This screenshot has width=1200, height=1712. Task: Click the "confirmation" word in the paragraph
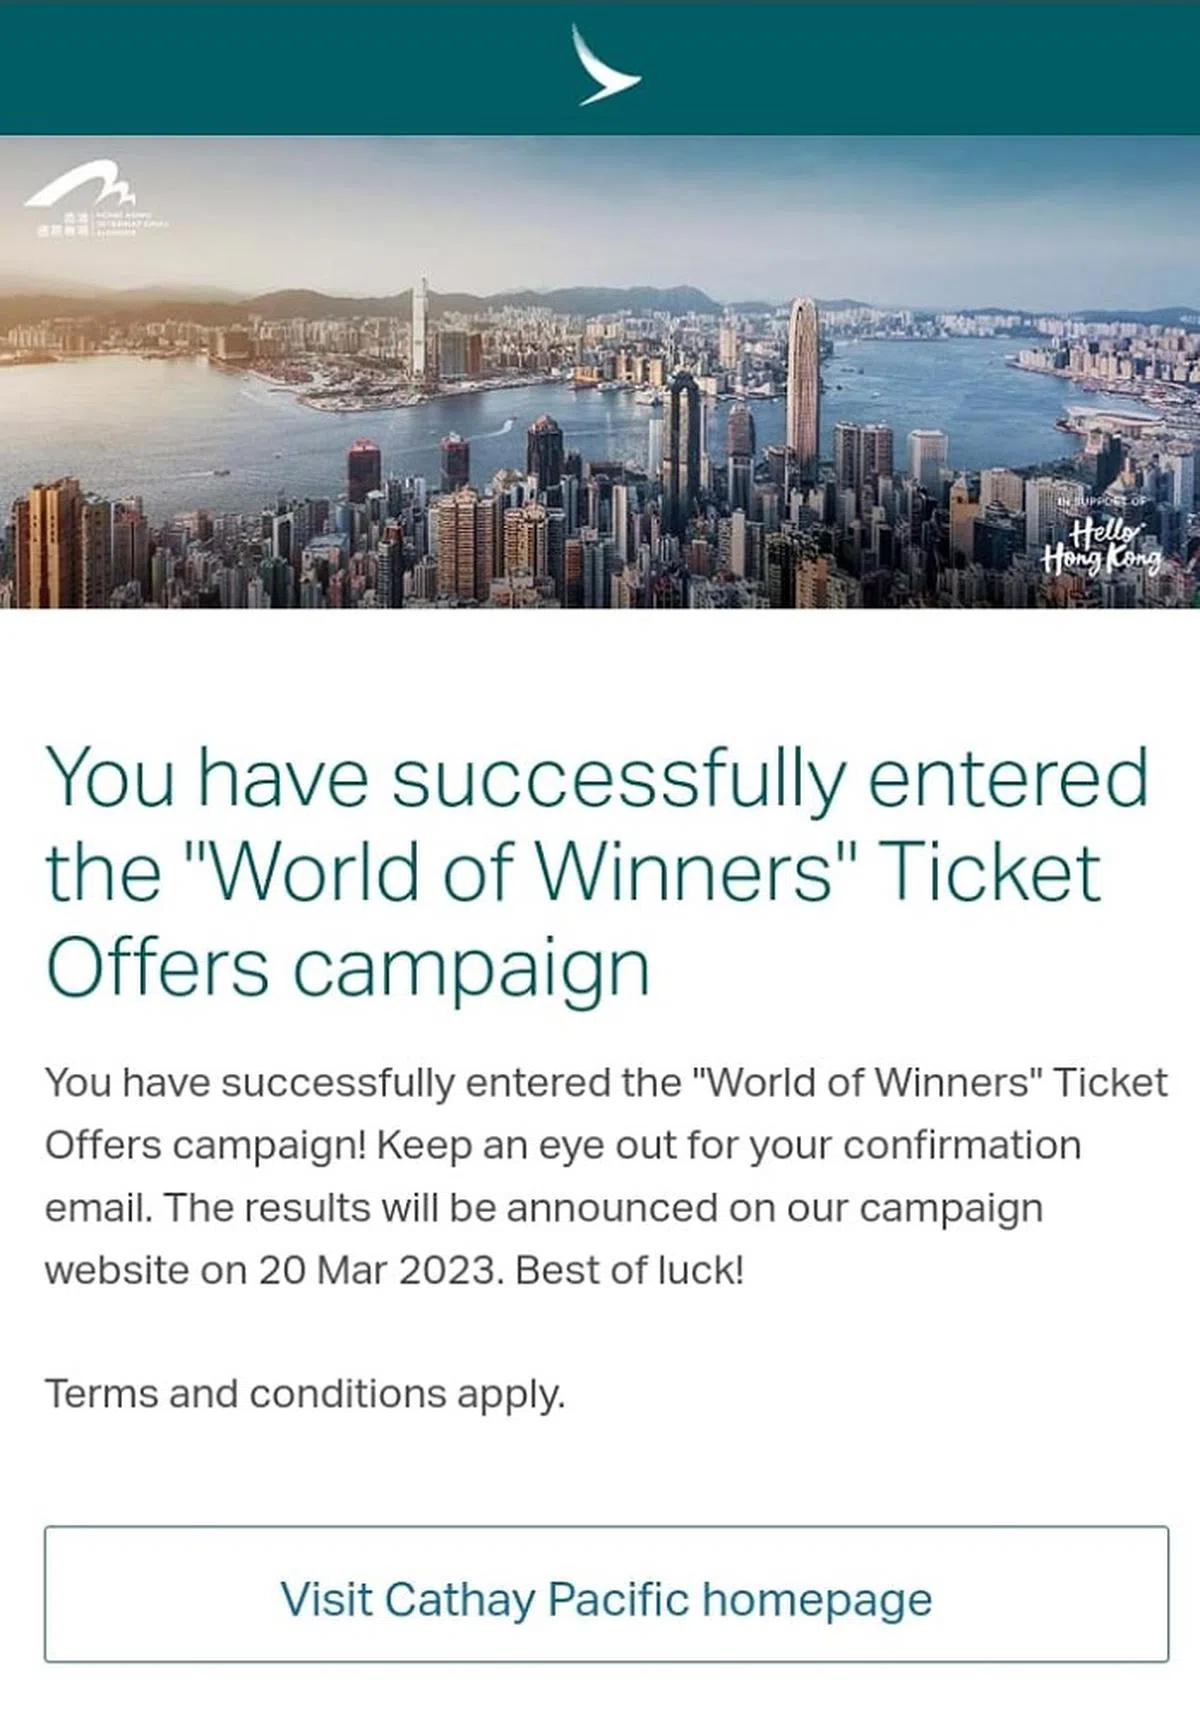coord(962,1145)
